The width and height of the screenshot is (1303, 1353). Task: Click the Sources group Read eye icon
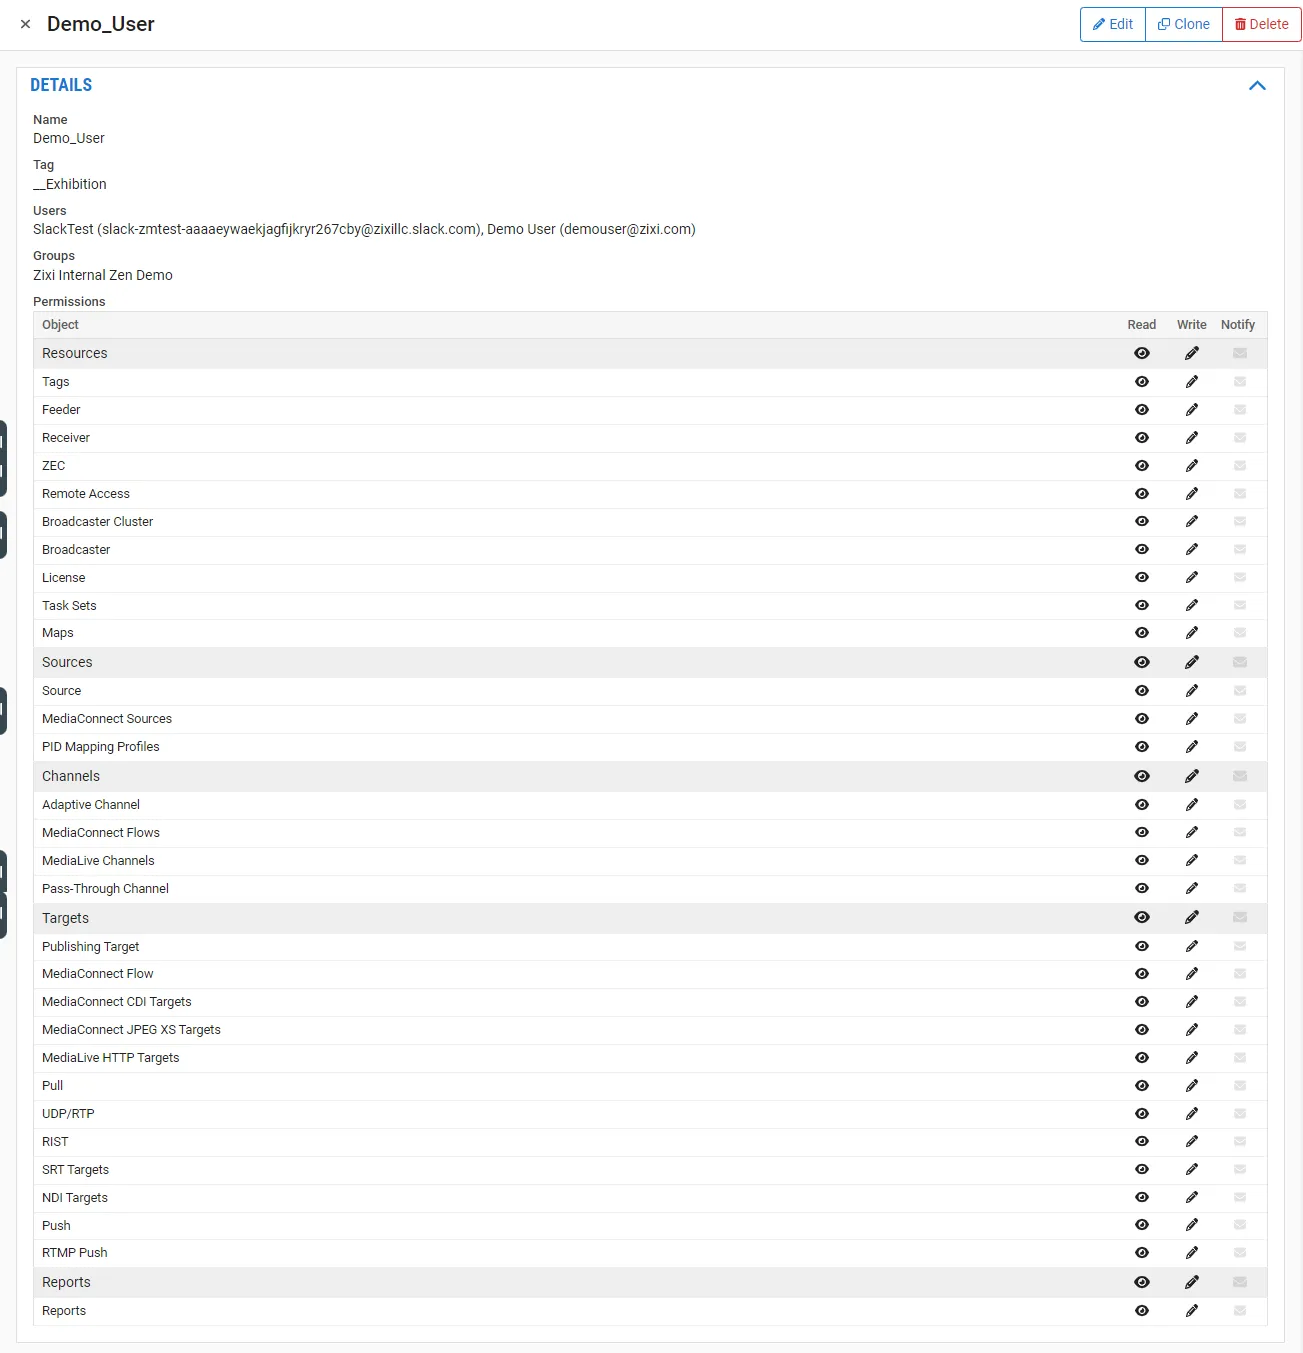[1142, 662]
